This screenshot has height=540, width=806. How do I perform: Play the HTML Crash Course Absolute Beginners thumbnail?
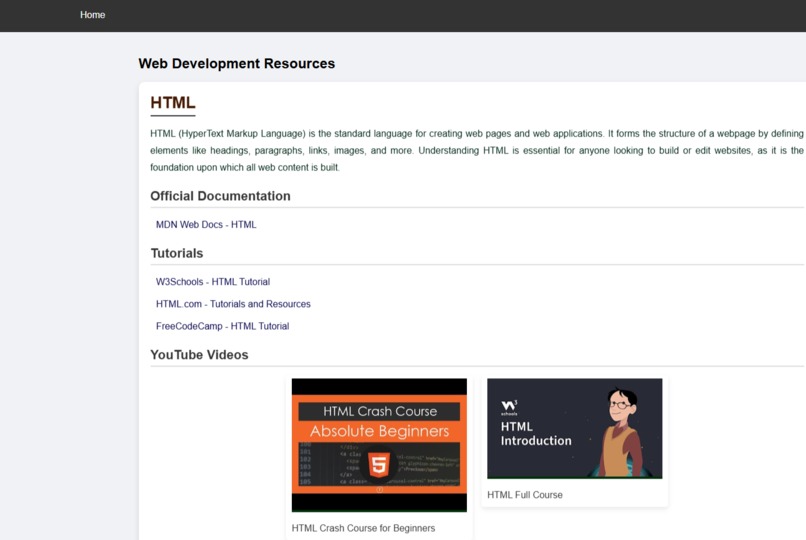[x=379, y=445]
